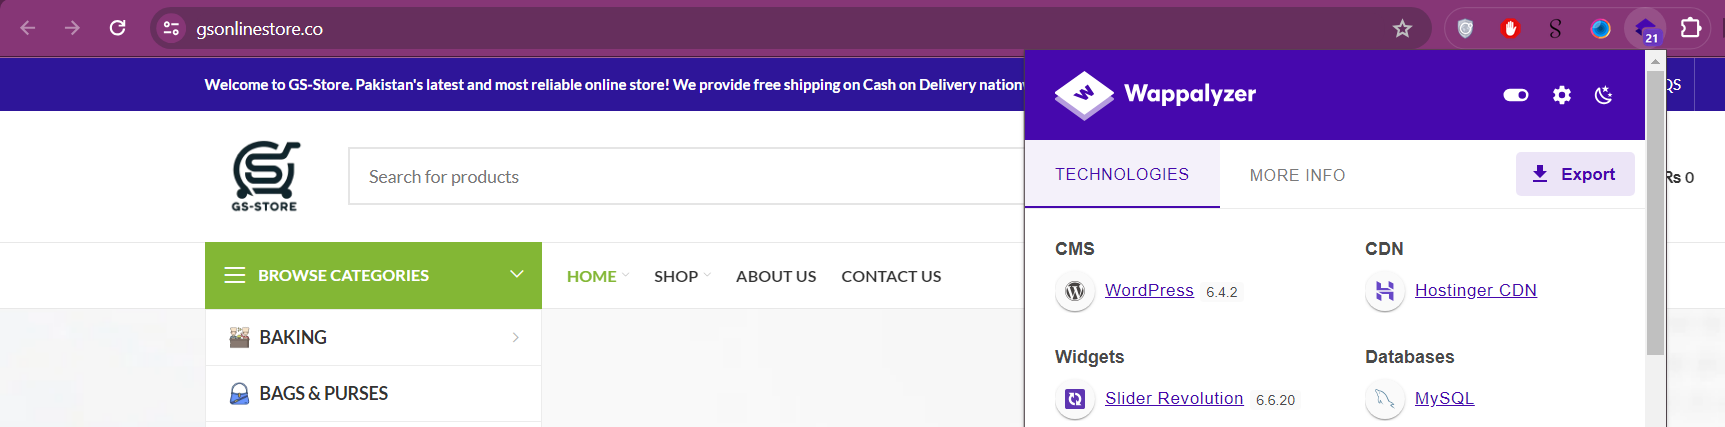The height and width of the screenshot is (427, 1725).
Task: Switch Wappalyzer to dark mode moon icon
Action: (1604, 95)
